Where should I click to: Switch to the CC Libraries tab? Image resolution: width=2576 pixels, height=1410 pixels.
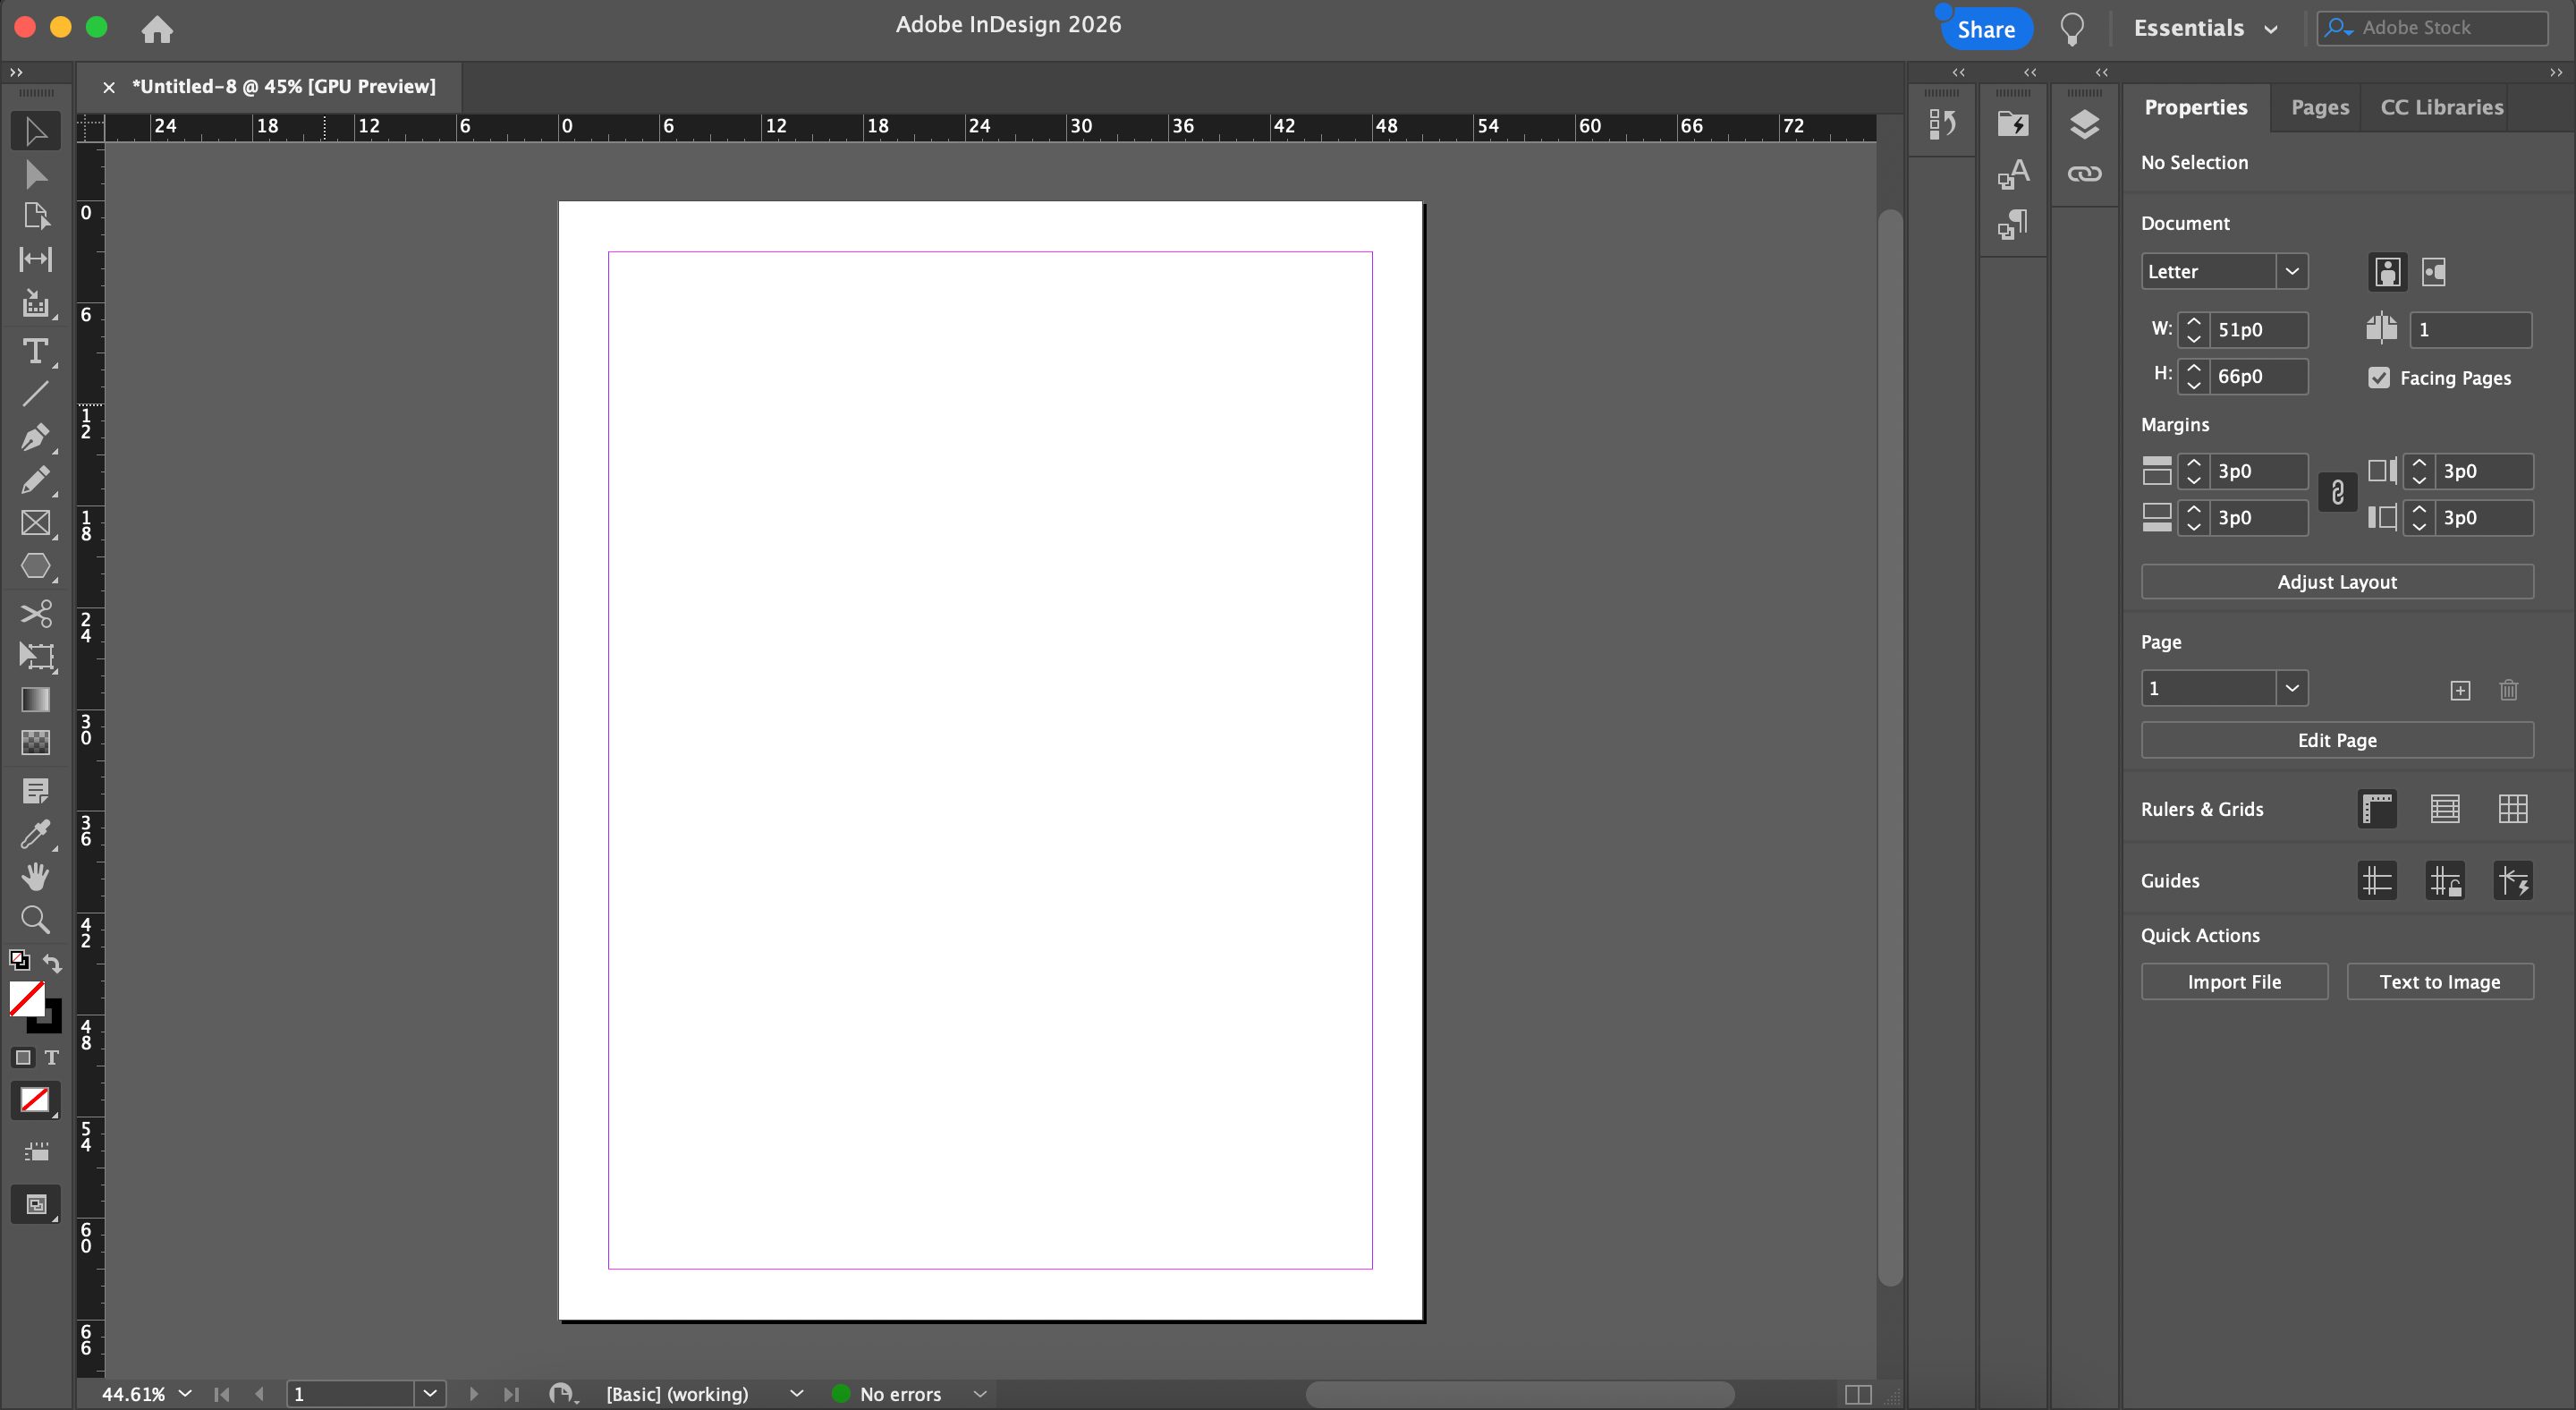[2441, 107]
